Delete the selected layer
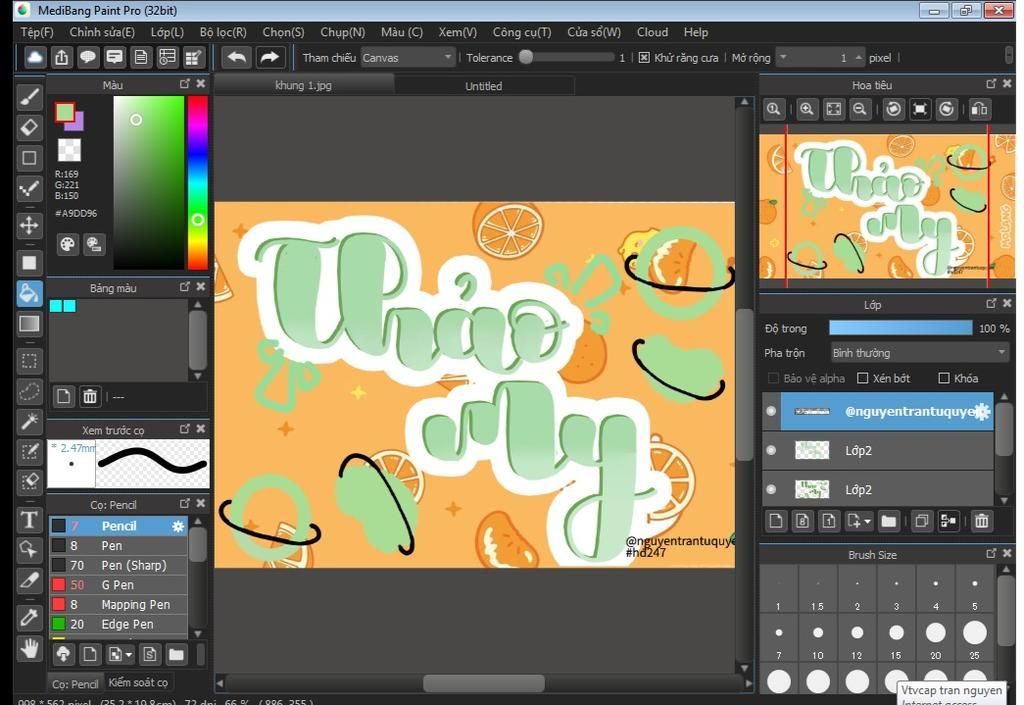Viewport: 1024px width, 705px height. pyautogui.click(x=982, y=521)
